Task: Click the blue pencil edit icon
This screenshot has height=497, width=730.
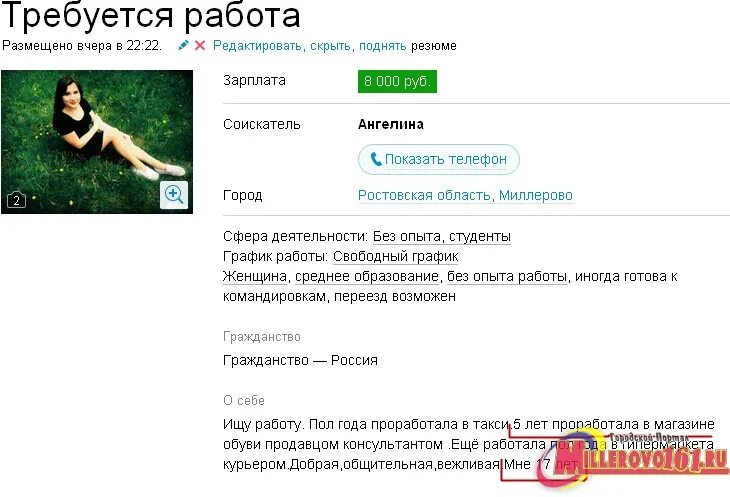Action: pos(183,45)
